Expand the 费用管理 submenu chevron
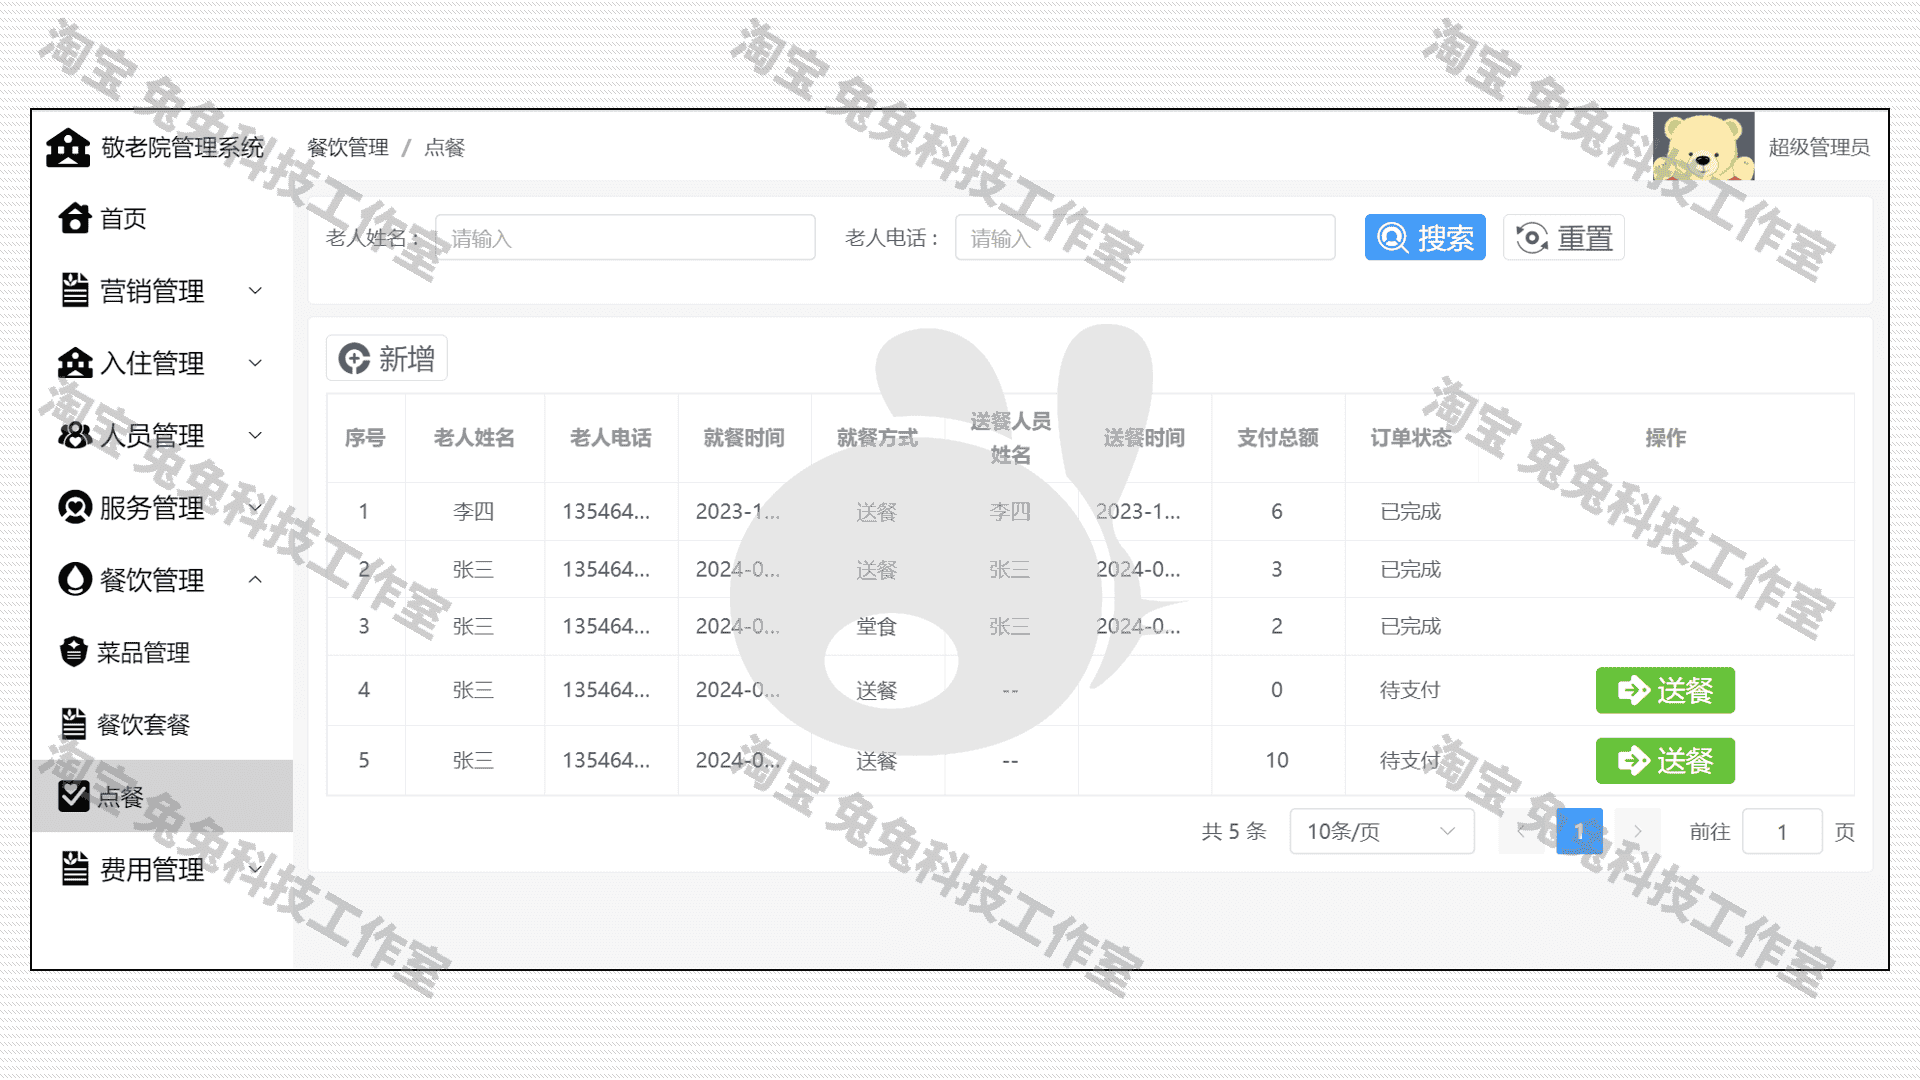The image size is (1920, 1080). click(x=255, y=869)
